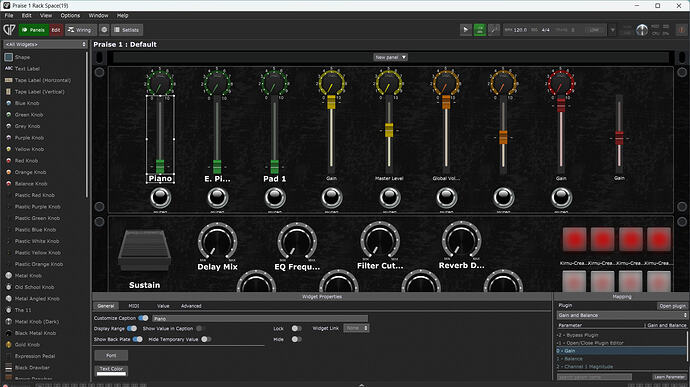Viewport: 690px width, 387px height.
Task: Click the play transport button
Action: (x=466, y=30)
